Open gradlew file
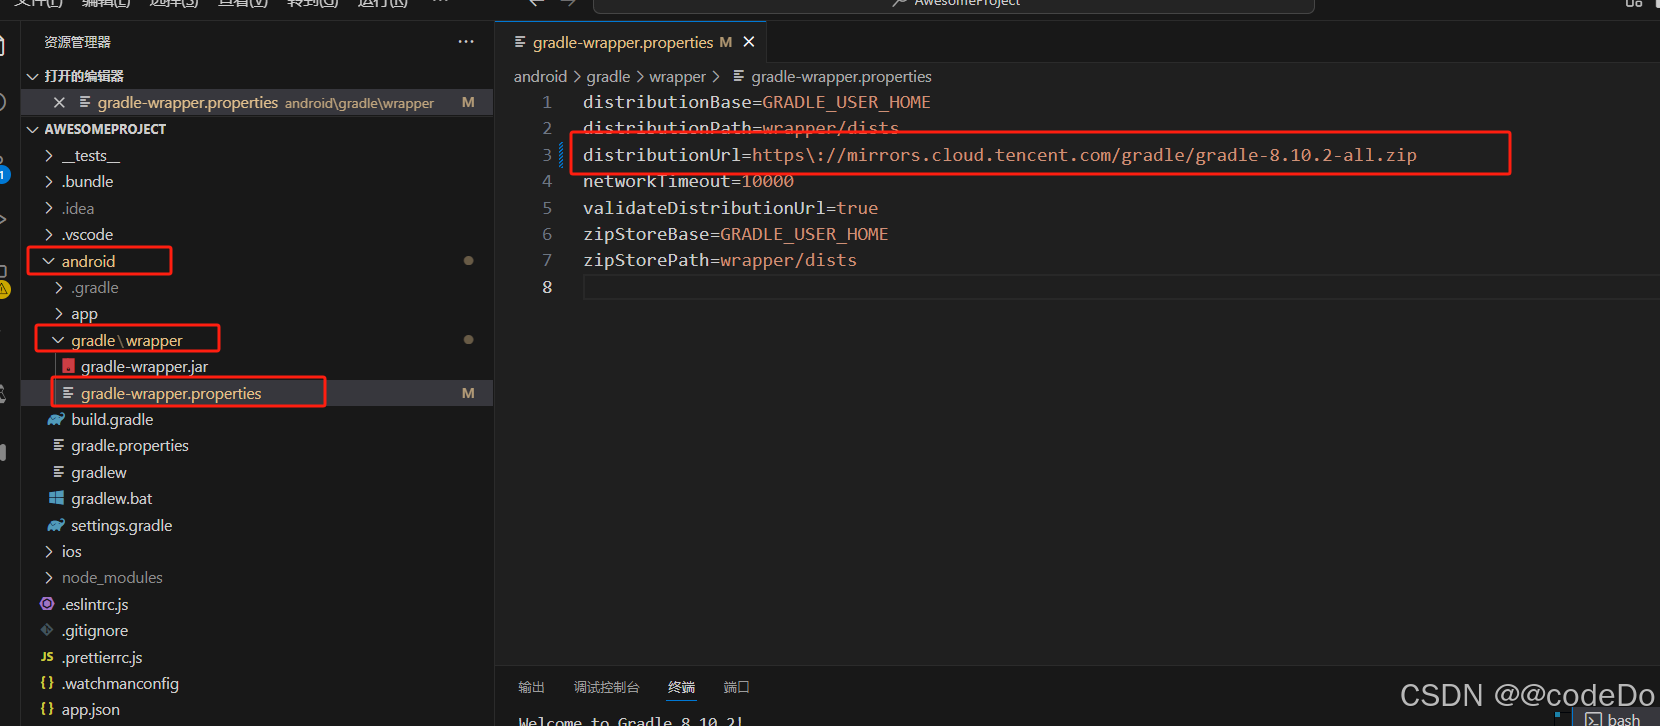Viewport: 1660px width, 726px height. [x=99, y=473]
